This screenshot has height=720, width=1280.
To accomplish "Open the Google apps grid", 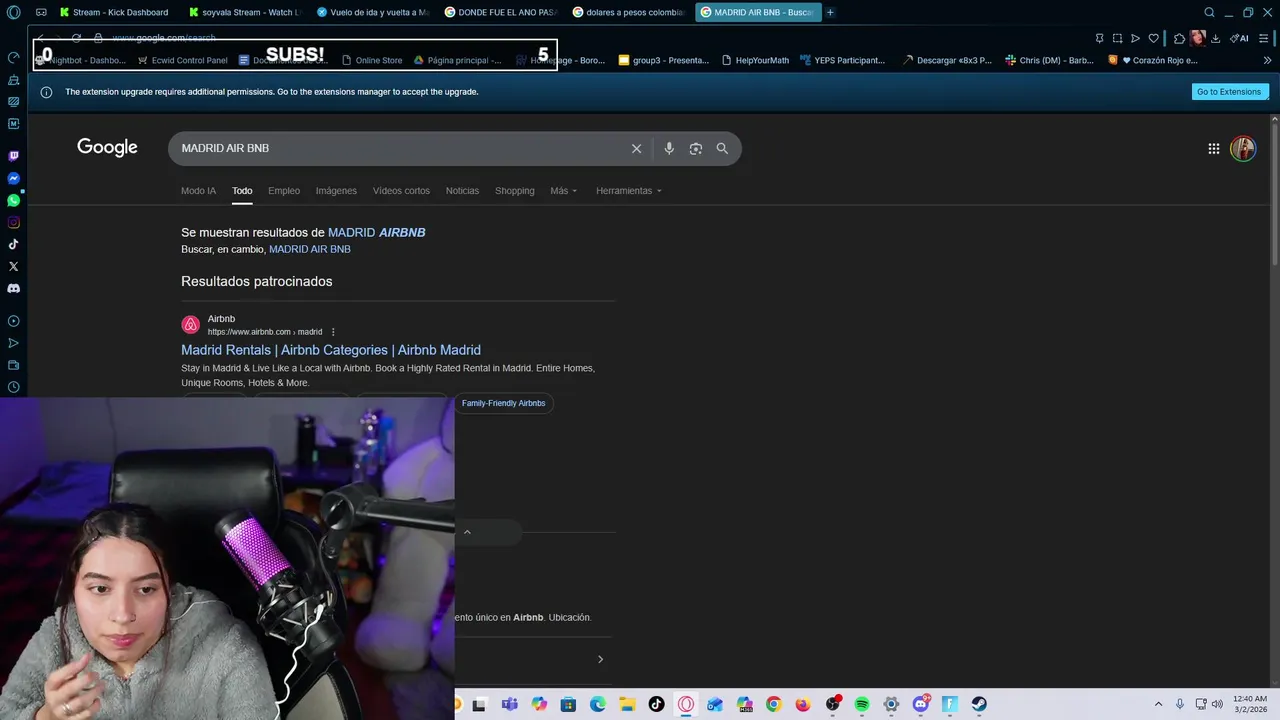I will (1213, 148).
